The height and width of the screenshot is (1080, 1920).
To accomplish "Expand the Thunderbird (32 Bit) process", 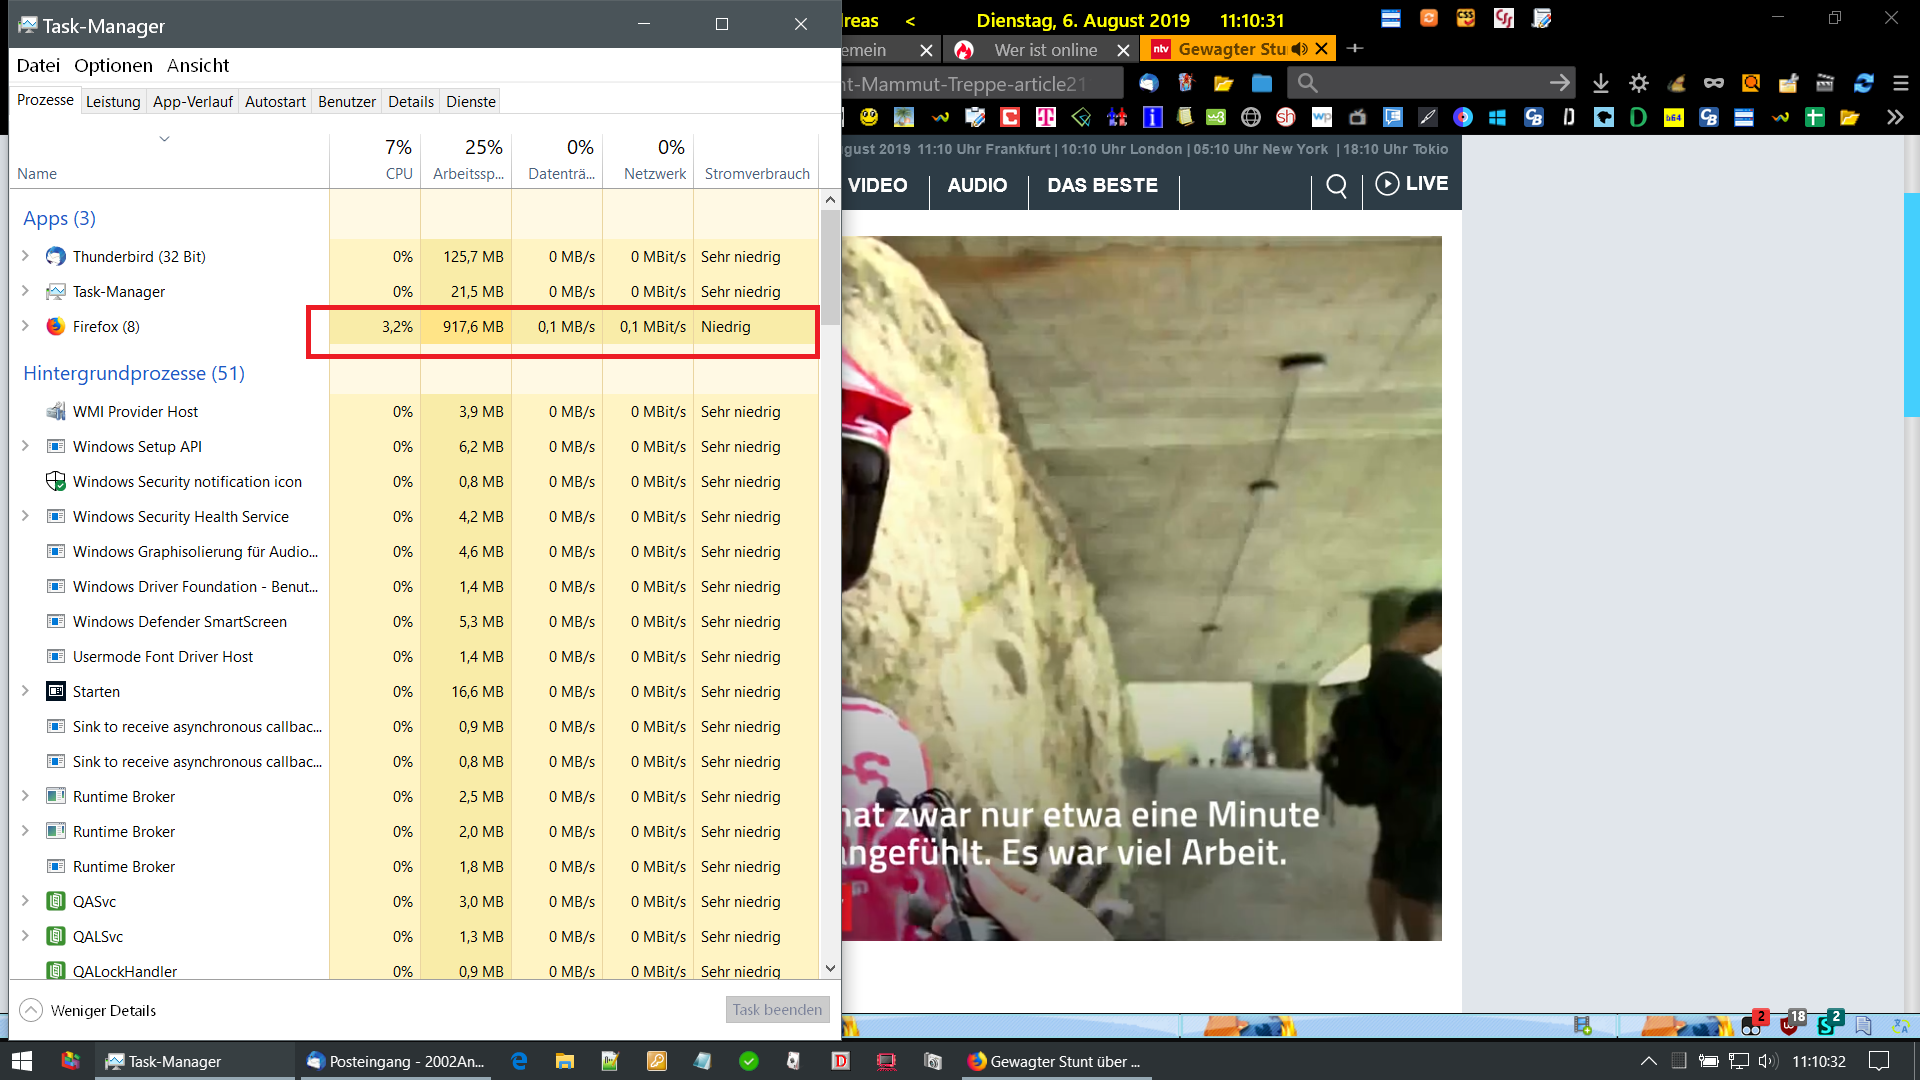I will pos(26,256).
